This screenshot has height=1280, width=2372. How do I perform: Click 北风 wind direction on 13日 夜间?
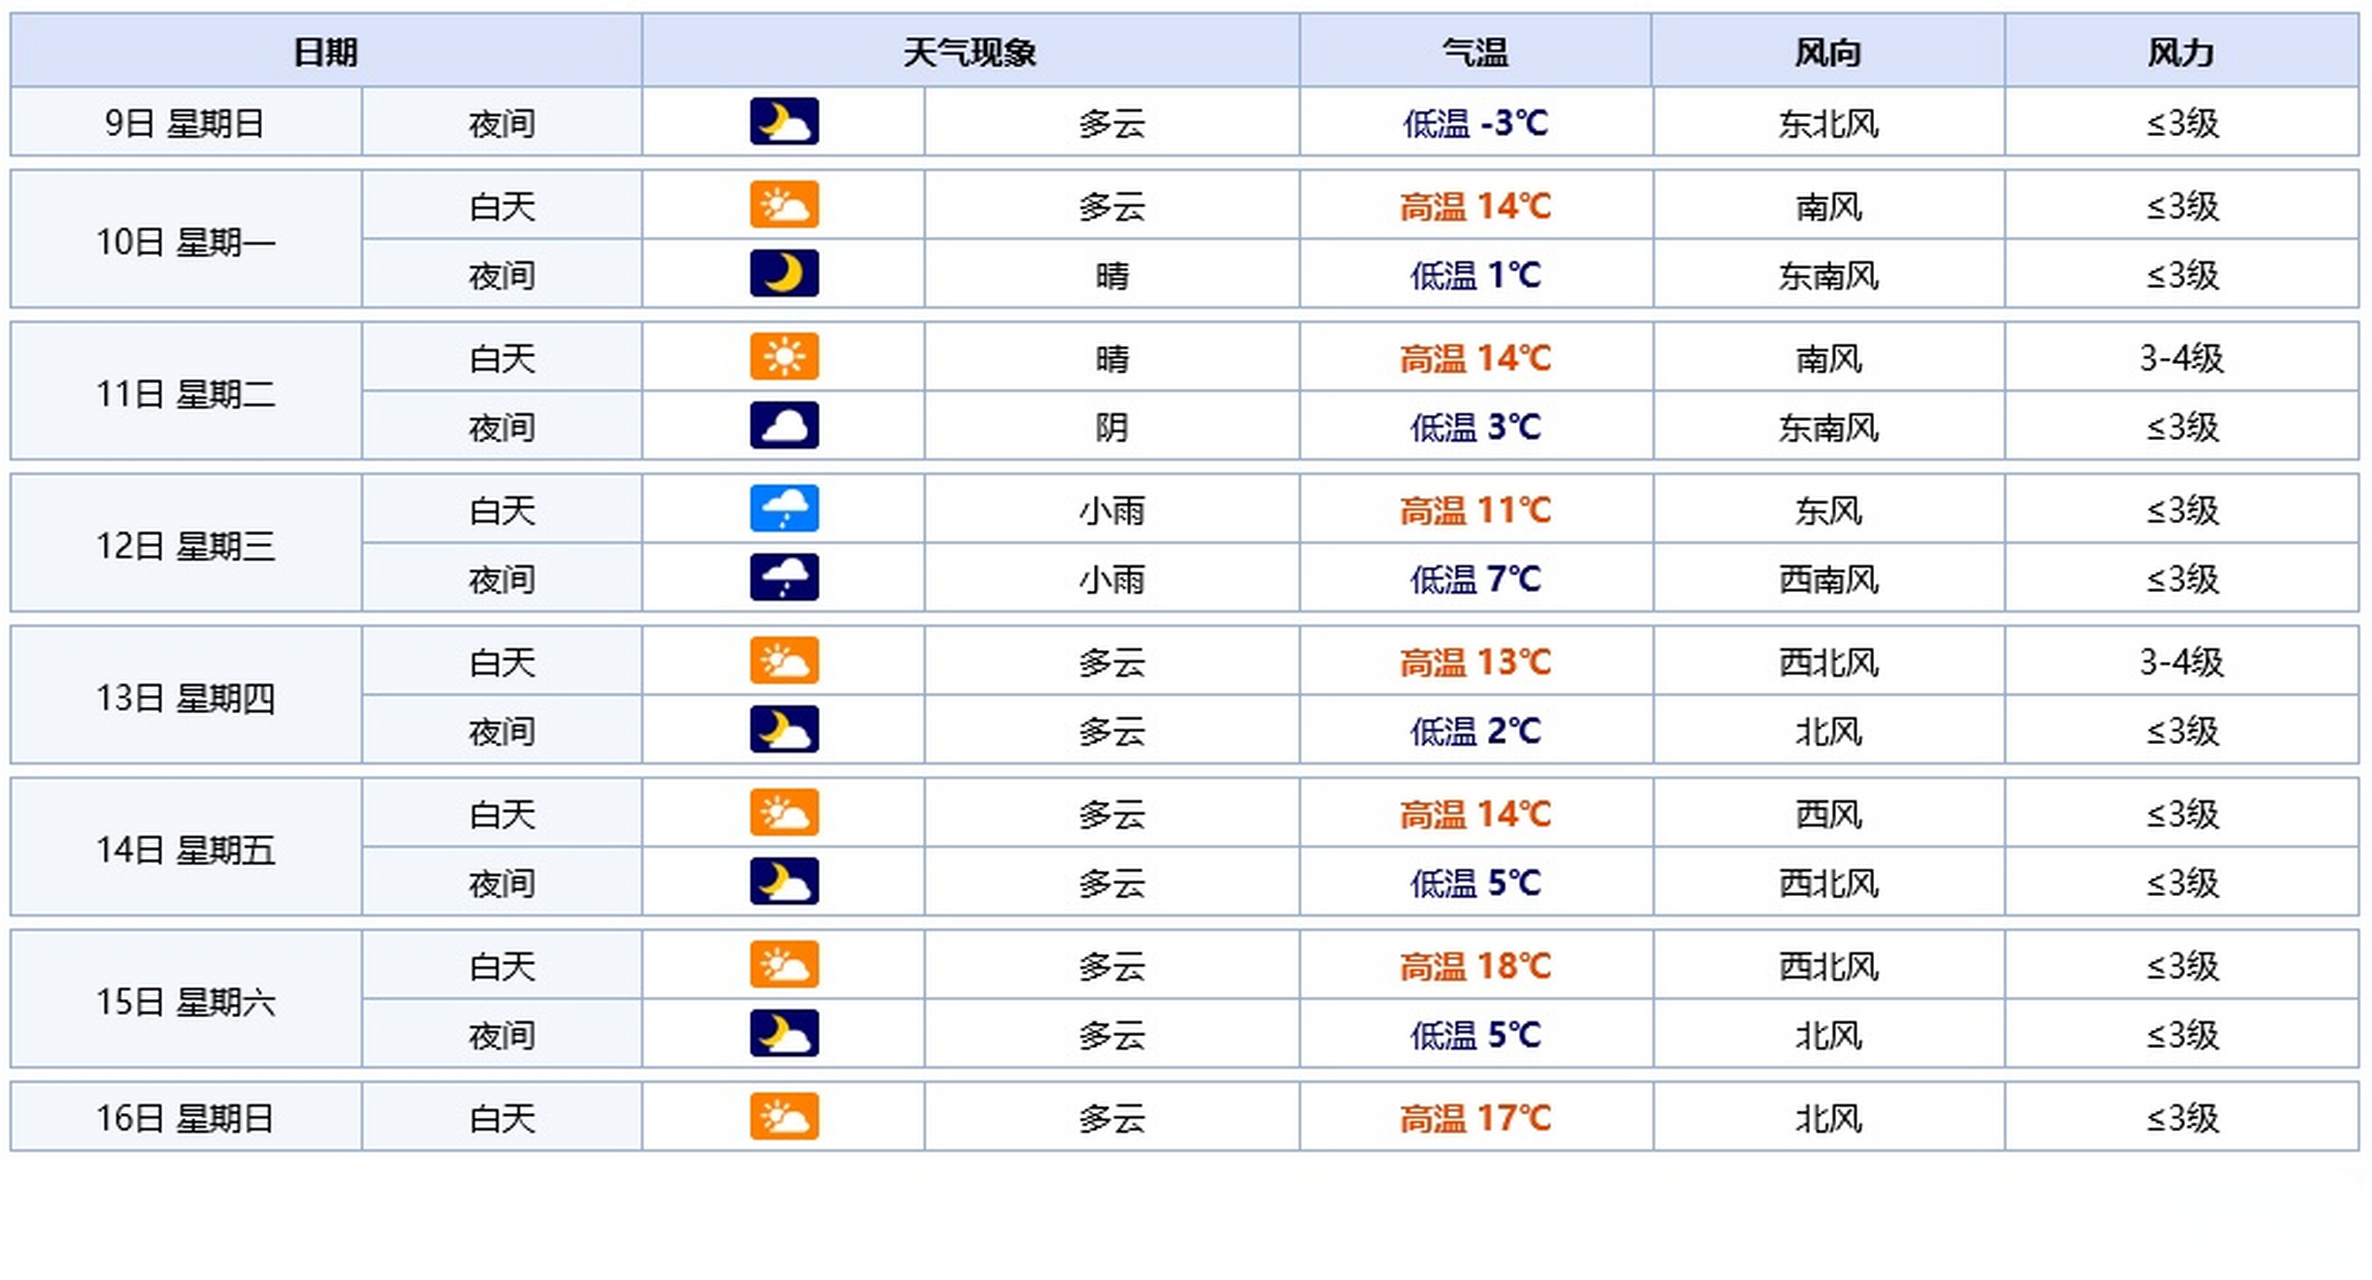1828,731
